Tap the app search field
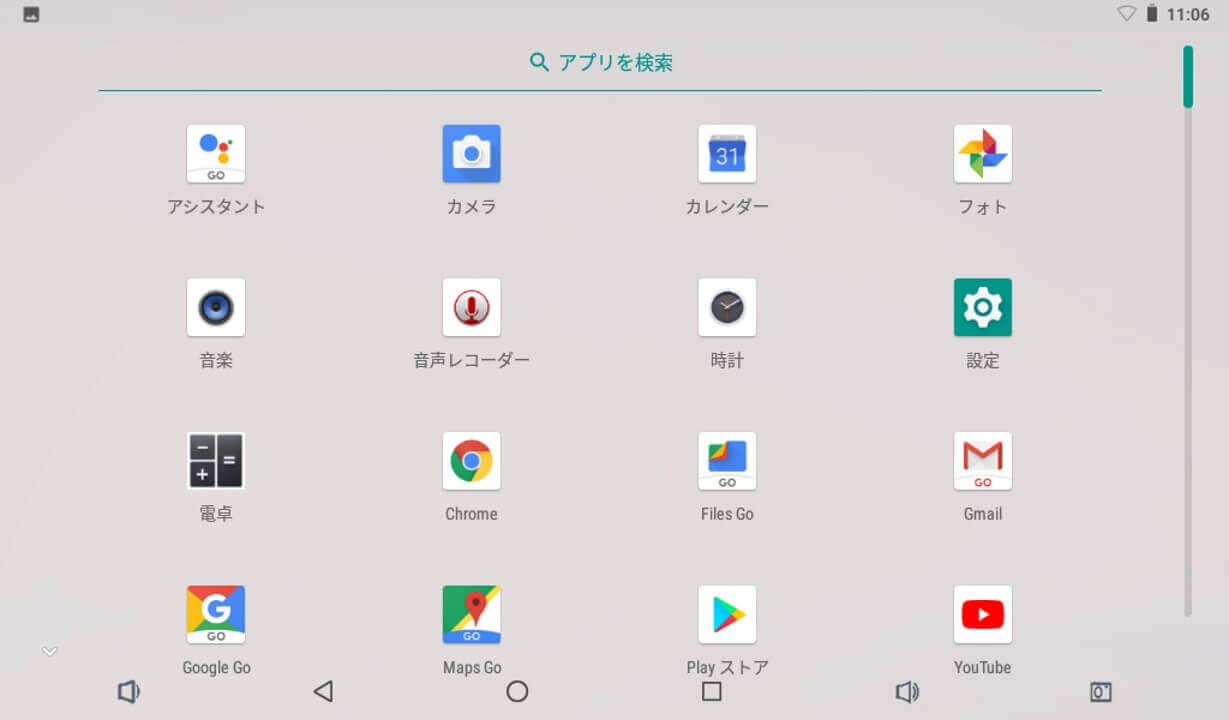The width and height of the screenshot is (1229, 720). pyautogui.click(x=600, y=63)
